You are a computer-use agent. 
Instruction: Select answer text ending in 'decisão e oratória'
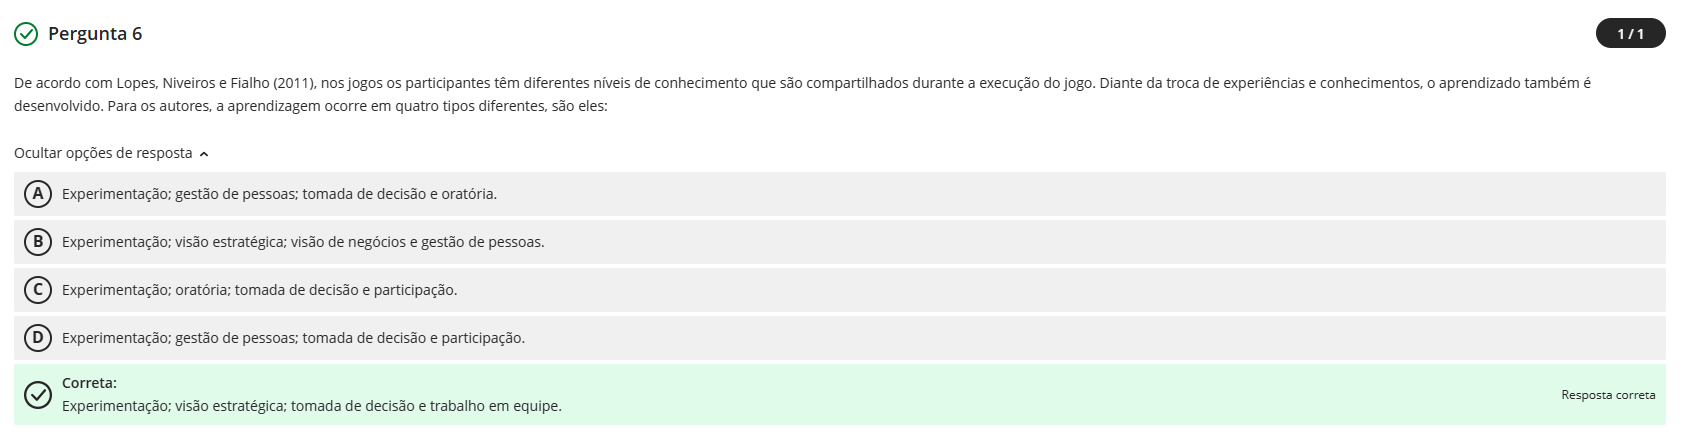coord(279,194)
